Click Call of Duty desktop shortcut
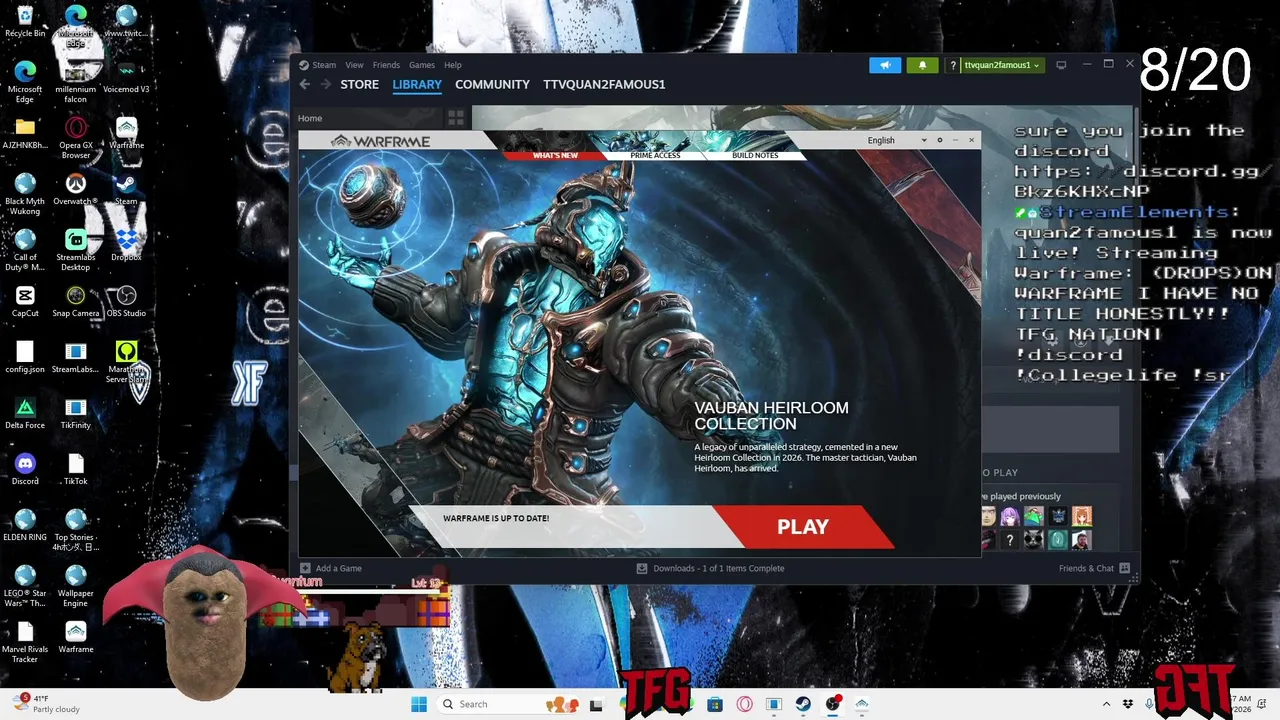The width and height of the screenshot is (1280, 720). (x=25, y=251)
